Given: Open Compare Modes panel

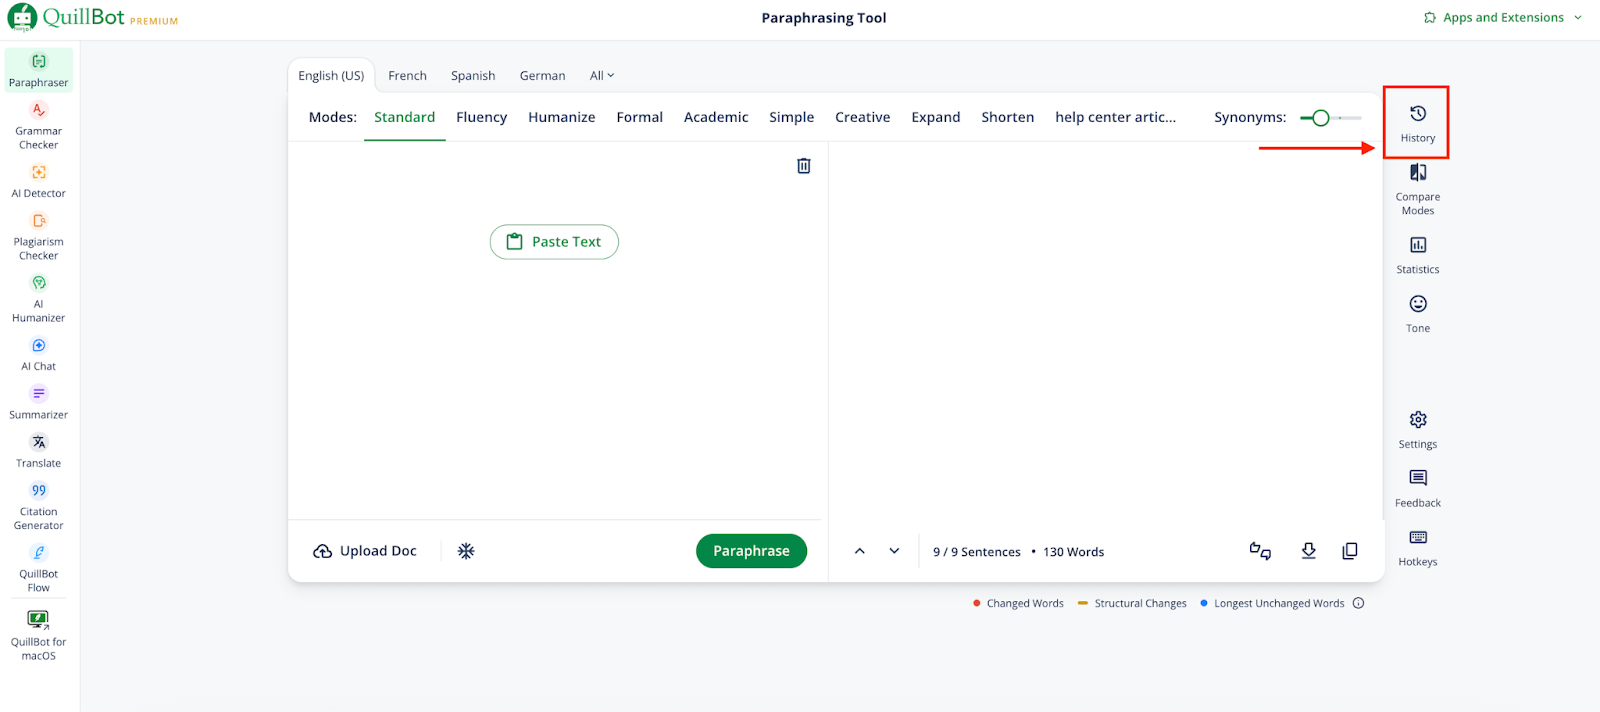Looking at the screenshot, I should pyautogui.click(x=1417, y=188).
